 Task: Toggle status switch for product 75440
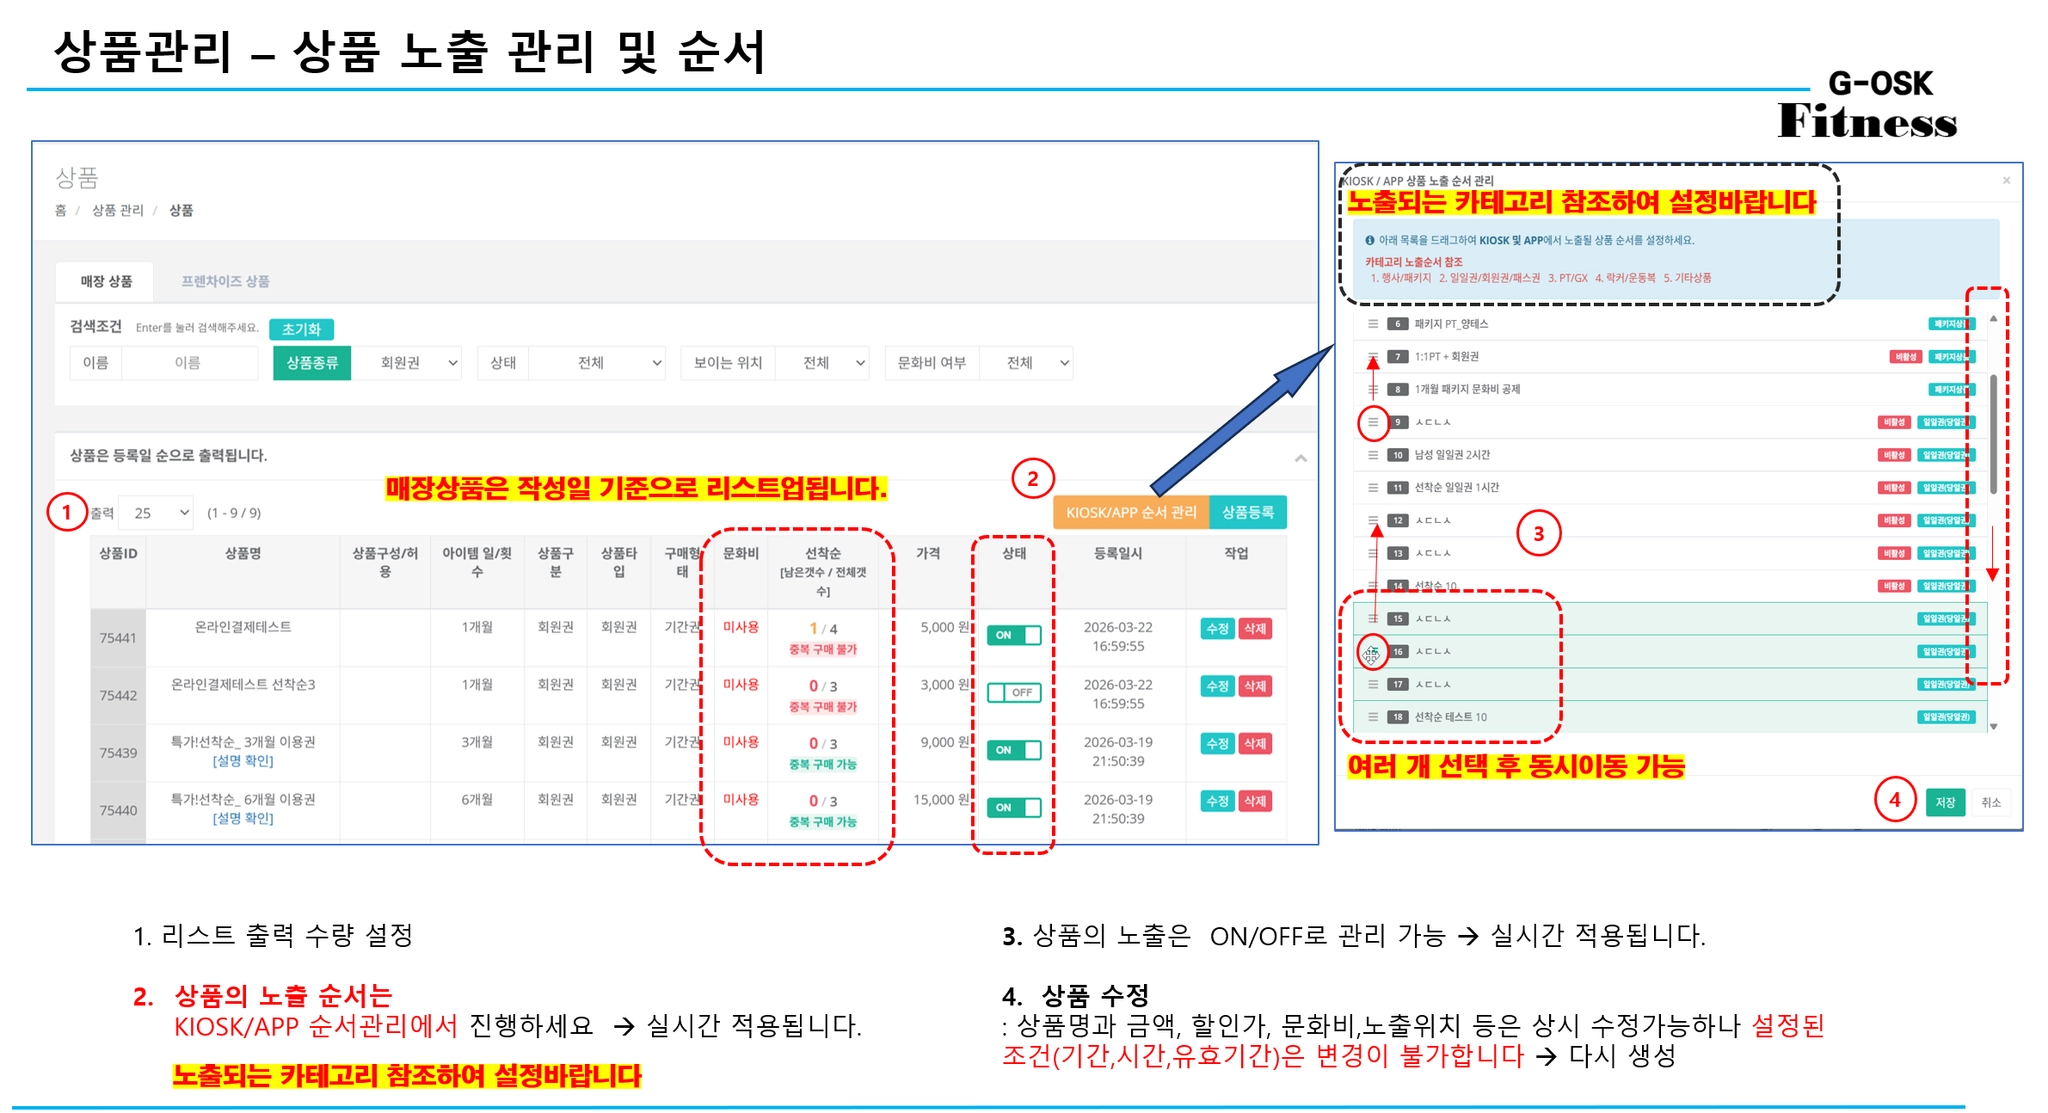coord(1014,808)
